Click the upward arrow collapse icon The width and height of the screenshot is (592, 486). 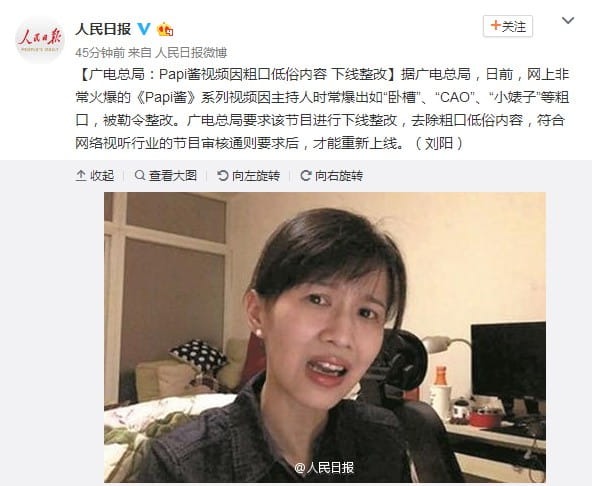81,176
